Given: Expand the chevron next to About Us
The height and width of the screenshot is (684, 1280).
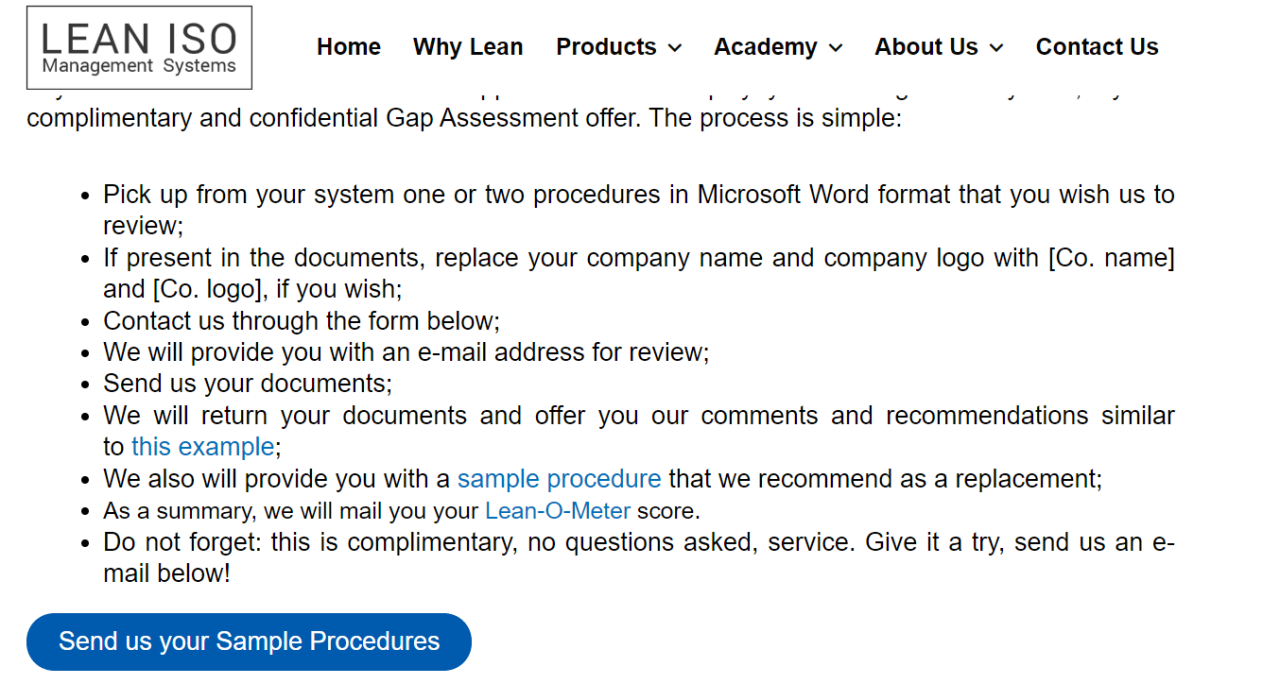Looking at the screenshot, I should tap(996, 48).
